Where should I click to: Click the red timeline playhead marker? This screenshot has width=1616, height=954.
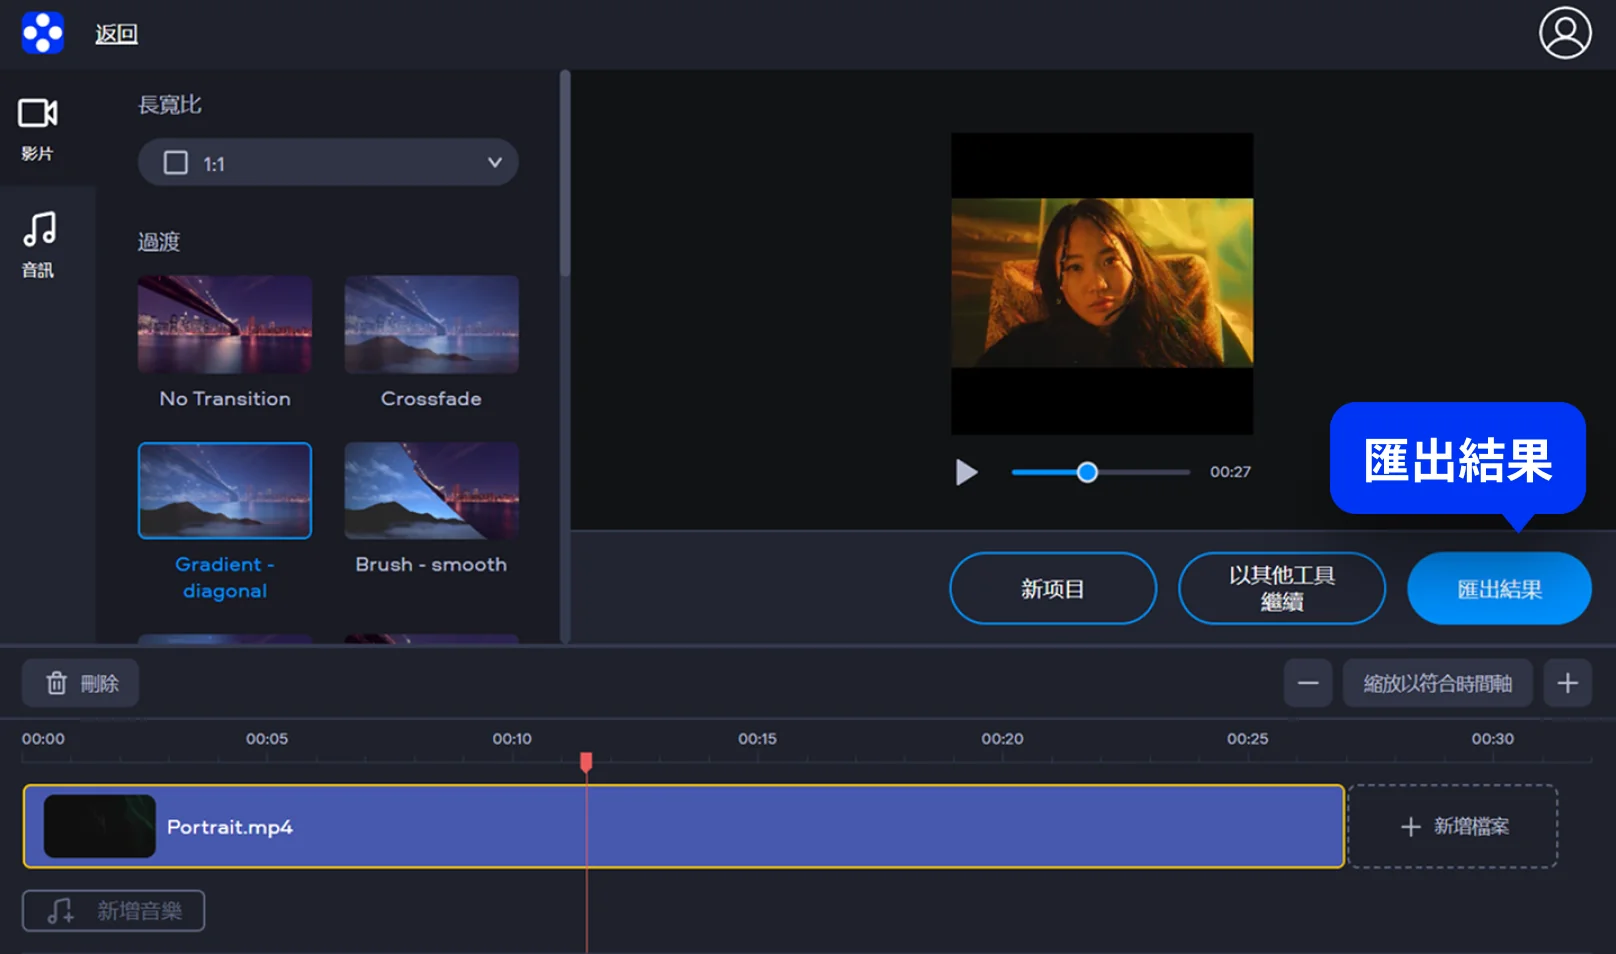tap(586, 762)
